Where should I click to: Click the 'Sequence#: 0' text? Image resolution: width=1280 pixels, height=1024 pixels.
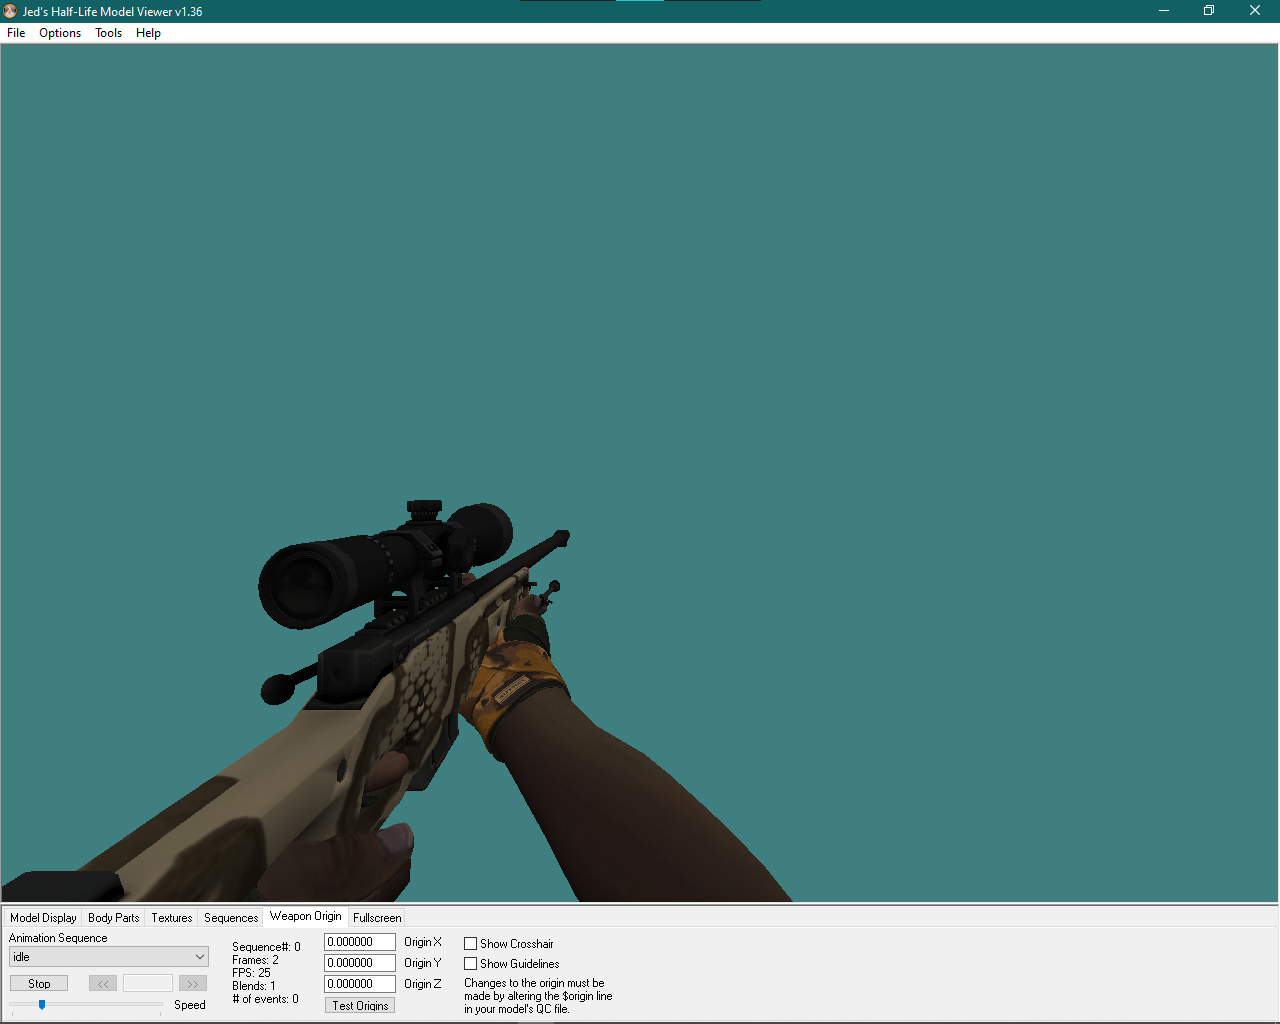[x=266, y=947]
